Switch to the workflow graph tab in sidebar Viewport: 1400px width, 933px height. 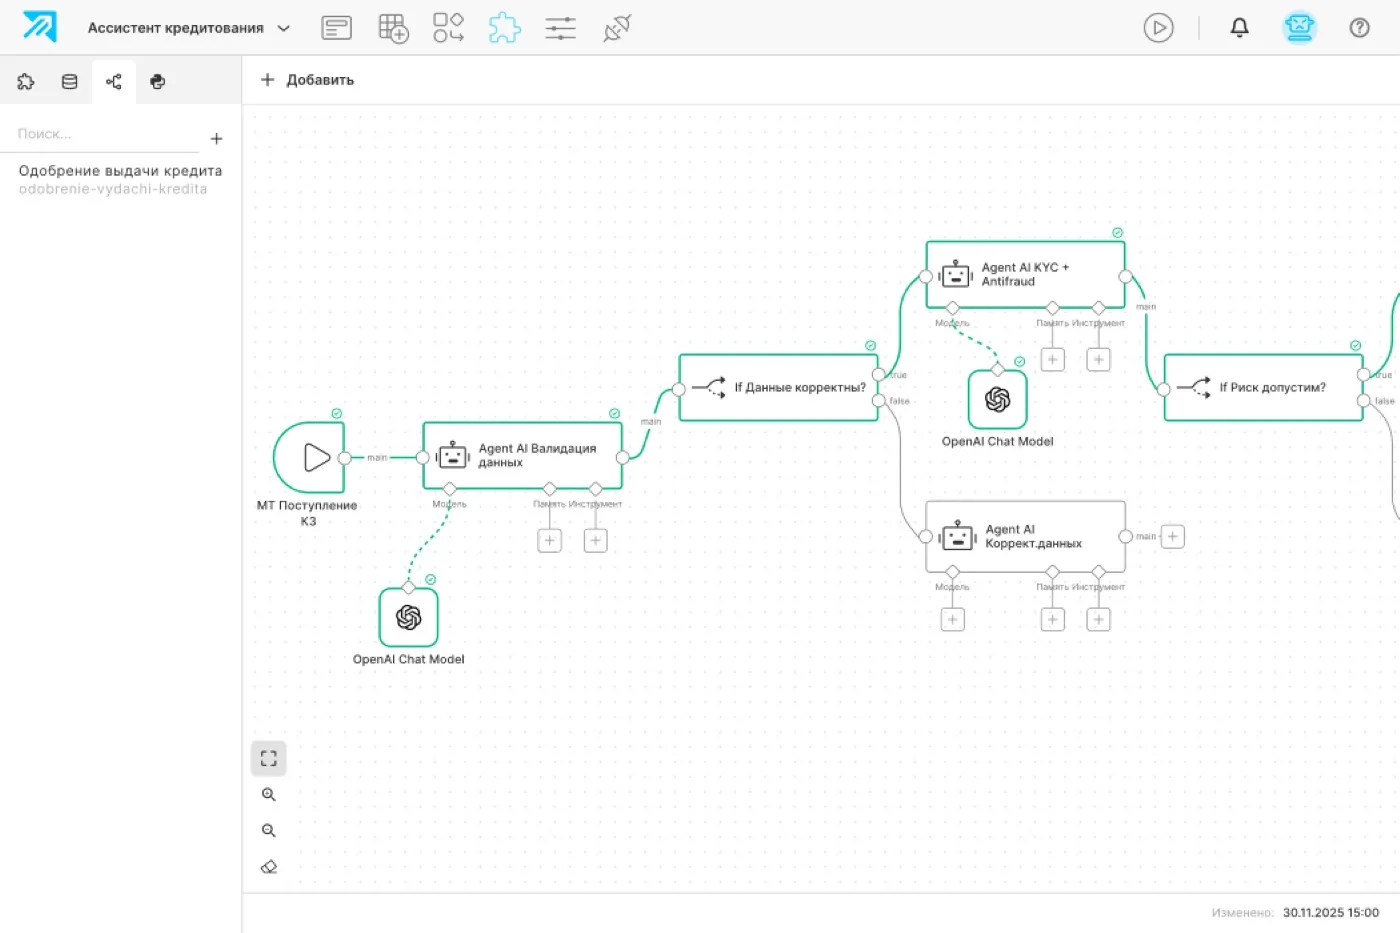(113, 82)
